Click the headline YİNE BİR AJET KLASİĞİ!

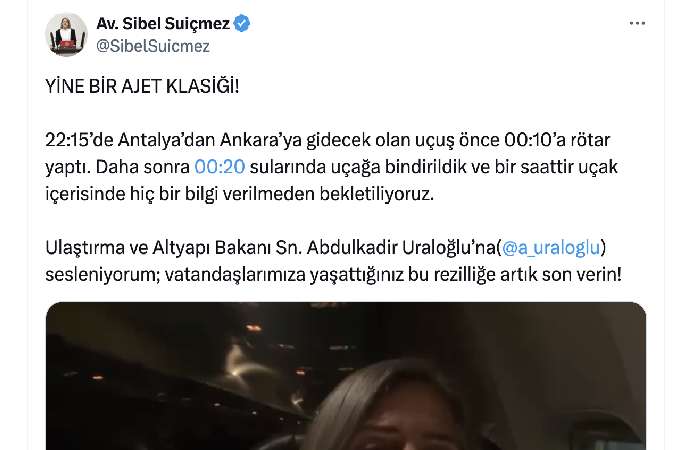(x=142, y=86)
